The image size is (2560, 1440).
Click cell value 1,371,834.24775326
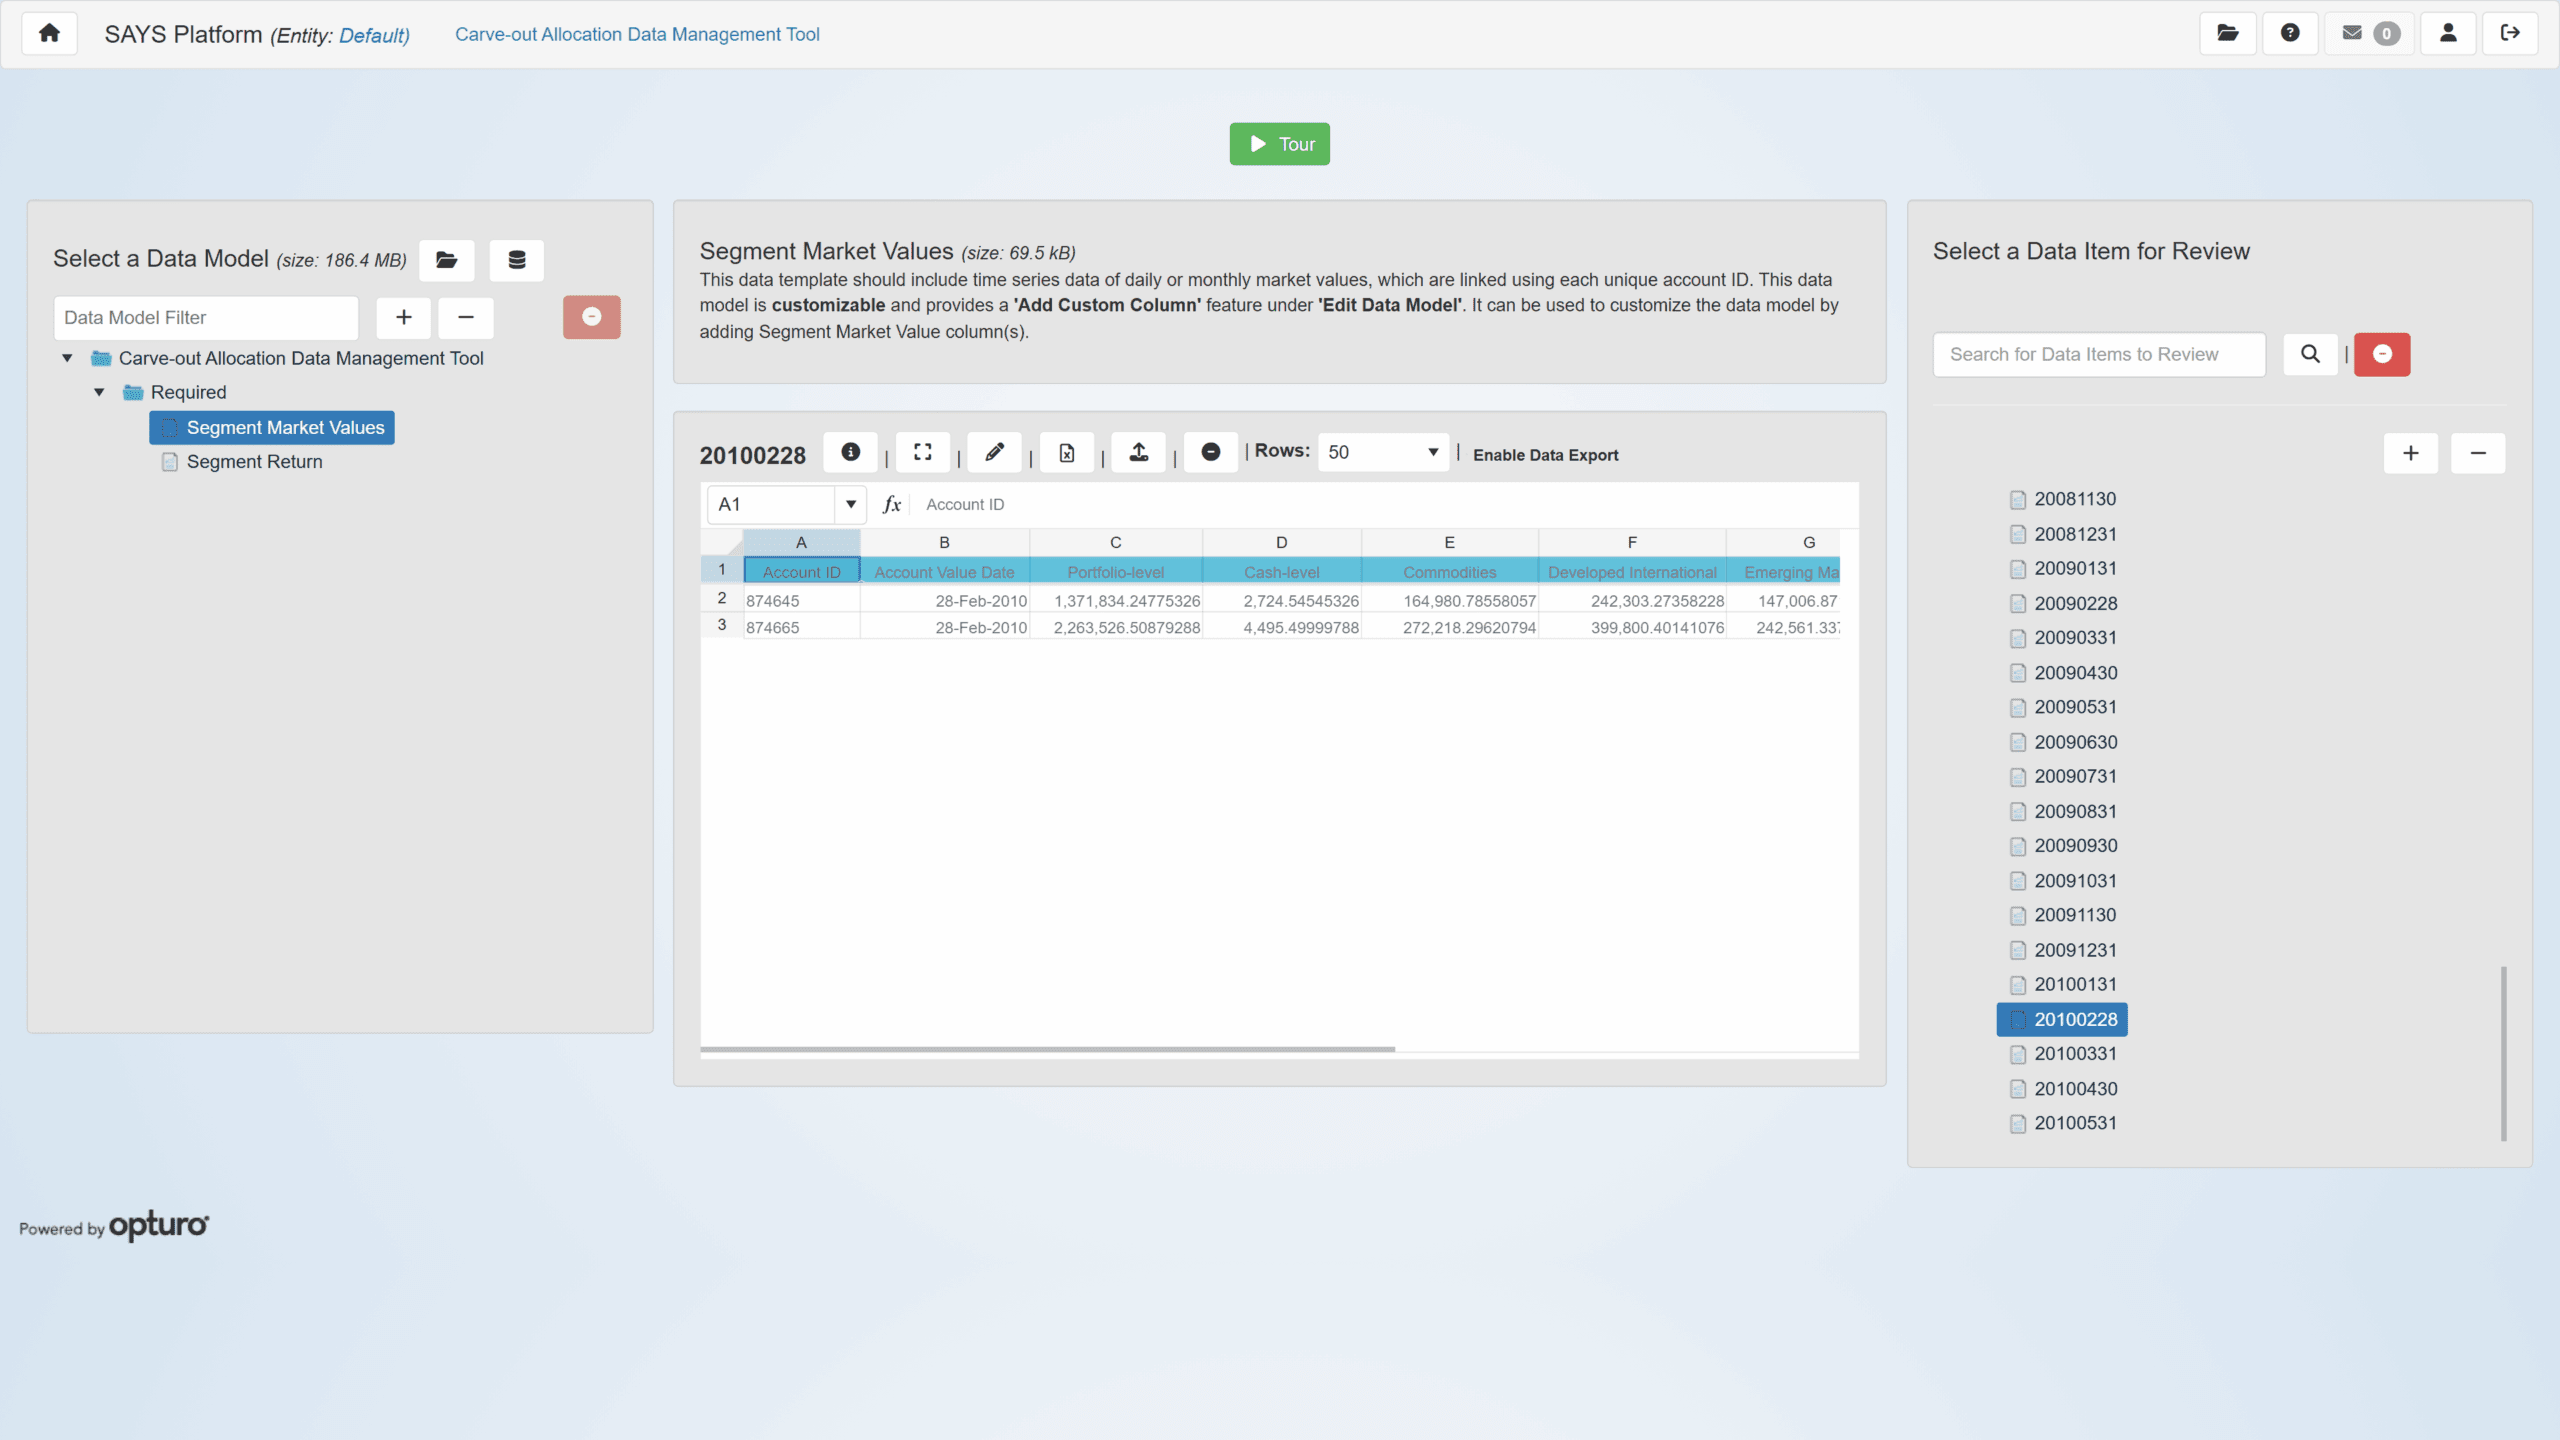pyautogui.click(x=1116, y=600)
